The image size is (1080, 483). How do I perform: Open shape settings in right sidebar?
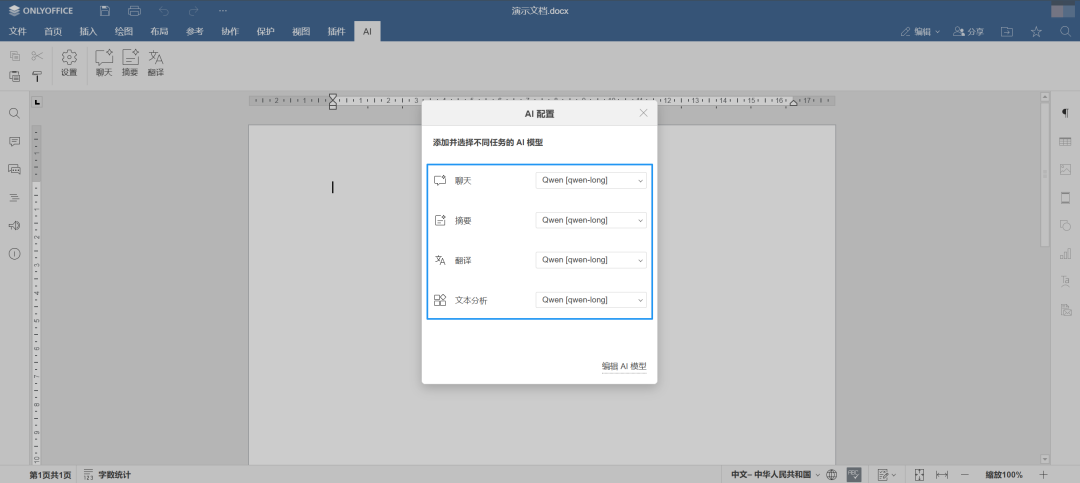[1066, 225]
